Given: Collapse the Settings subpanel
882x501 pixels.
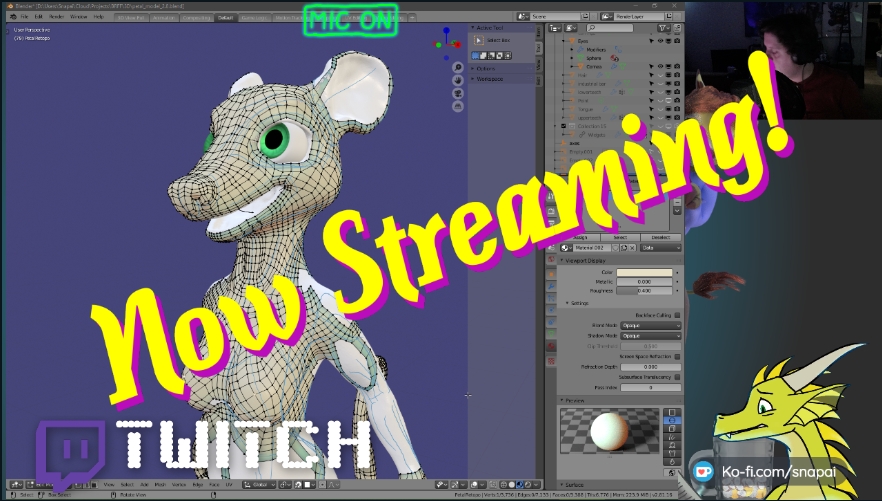Looking at the screenshot, I should (578, 303).
